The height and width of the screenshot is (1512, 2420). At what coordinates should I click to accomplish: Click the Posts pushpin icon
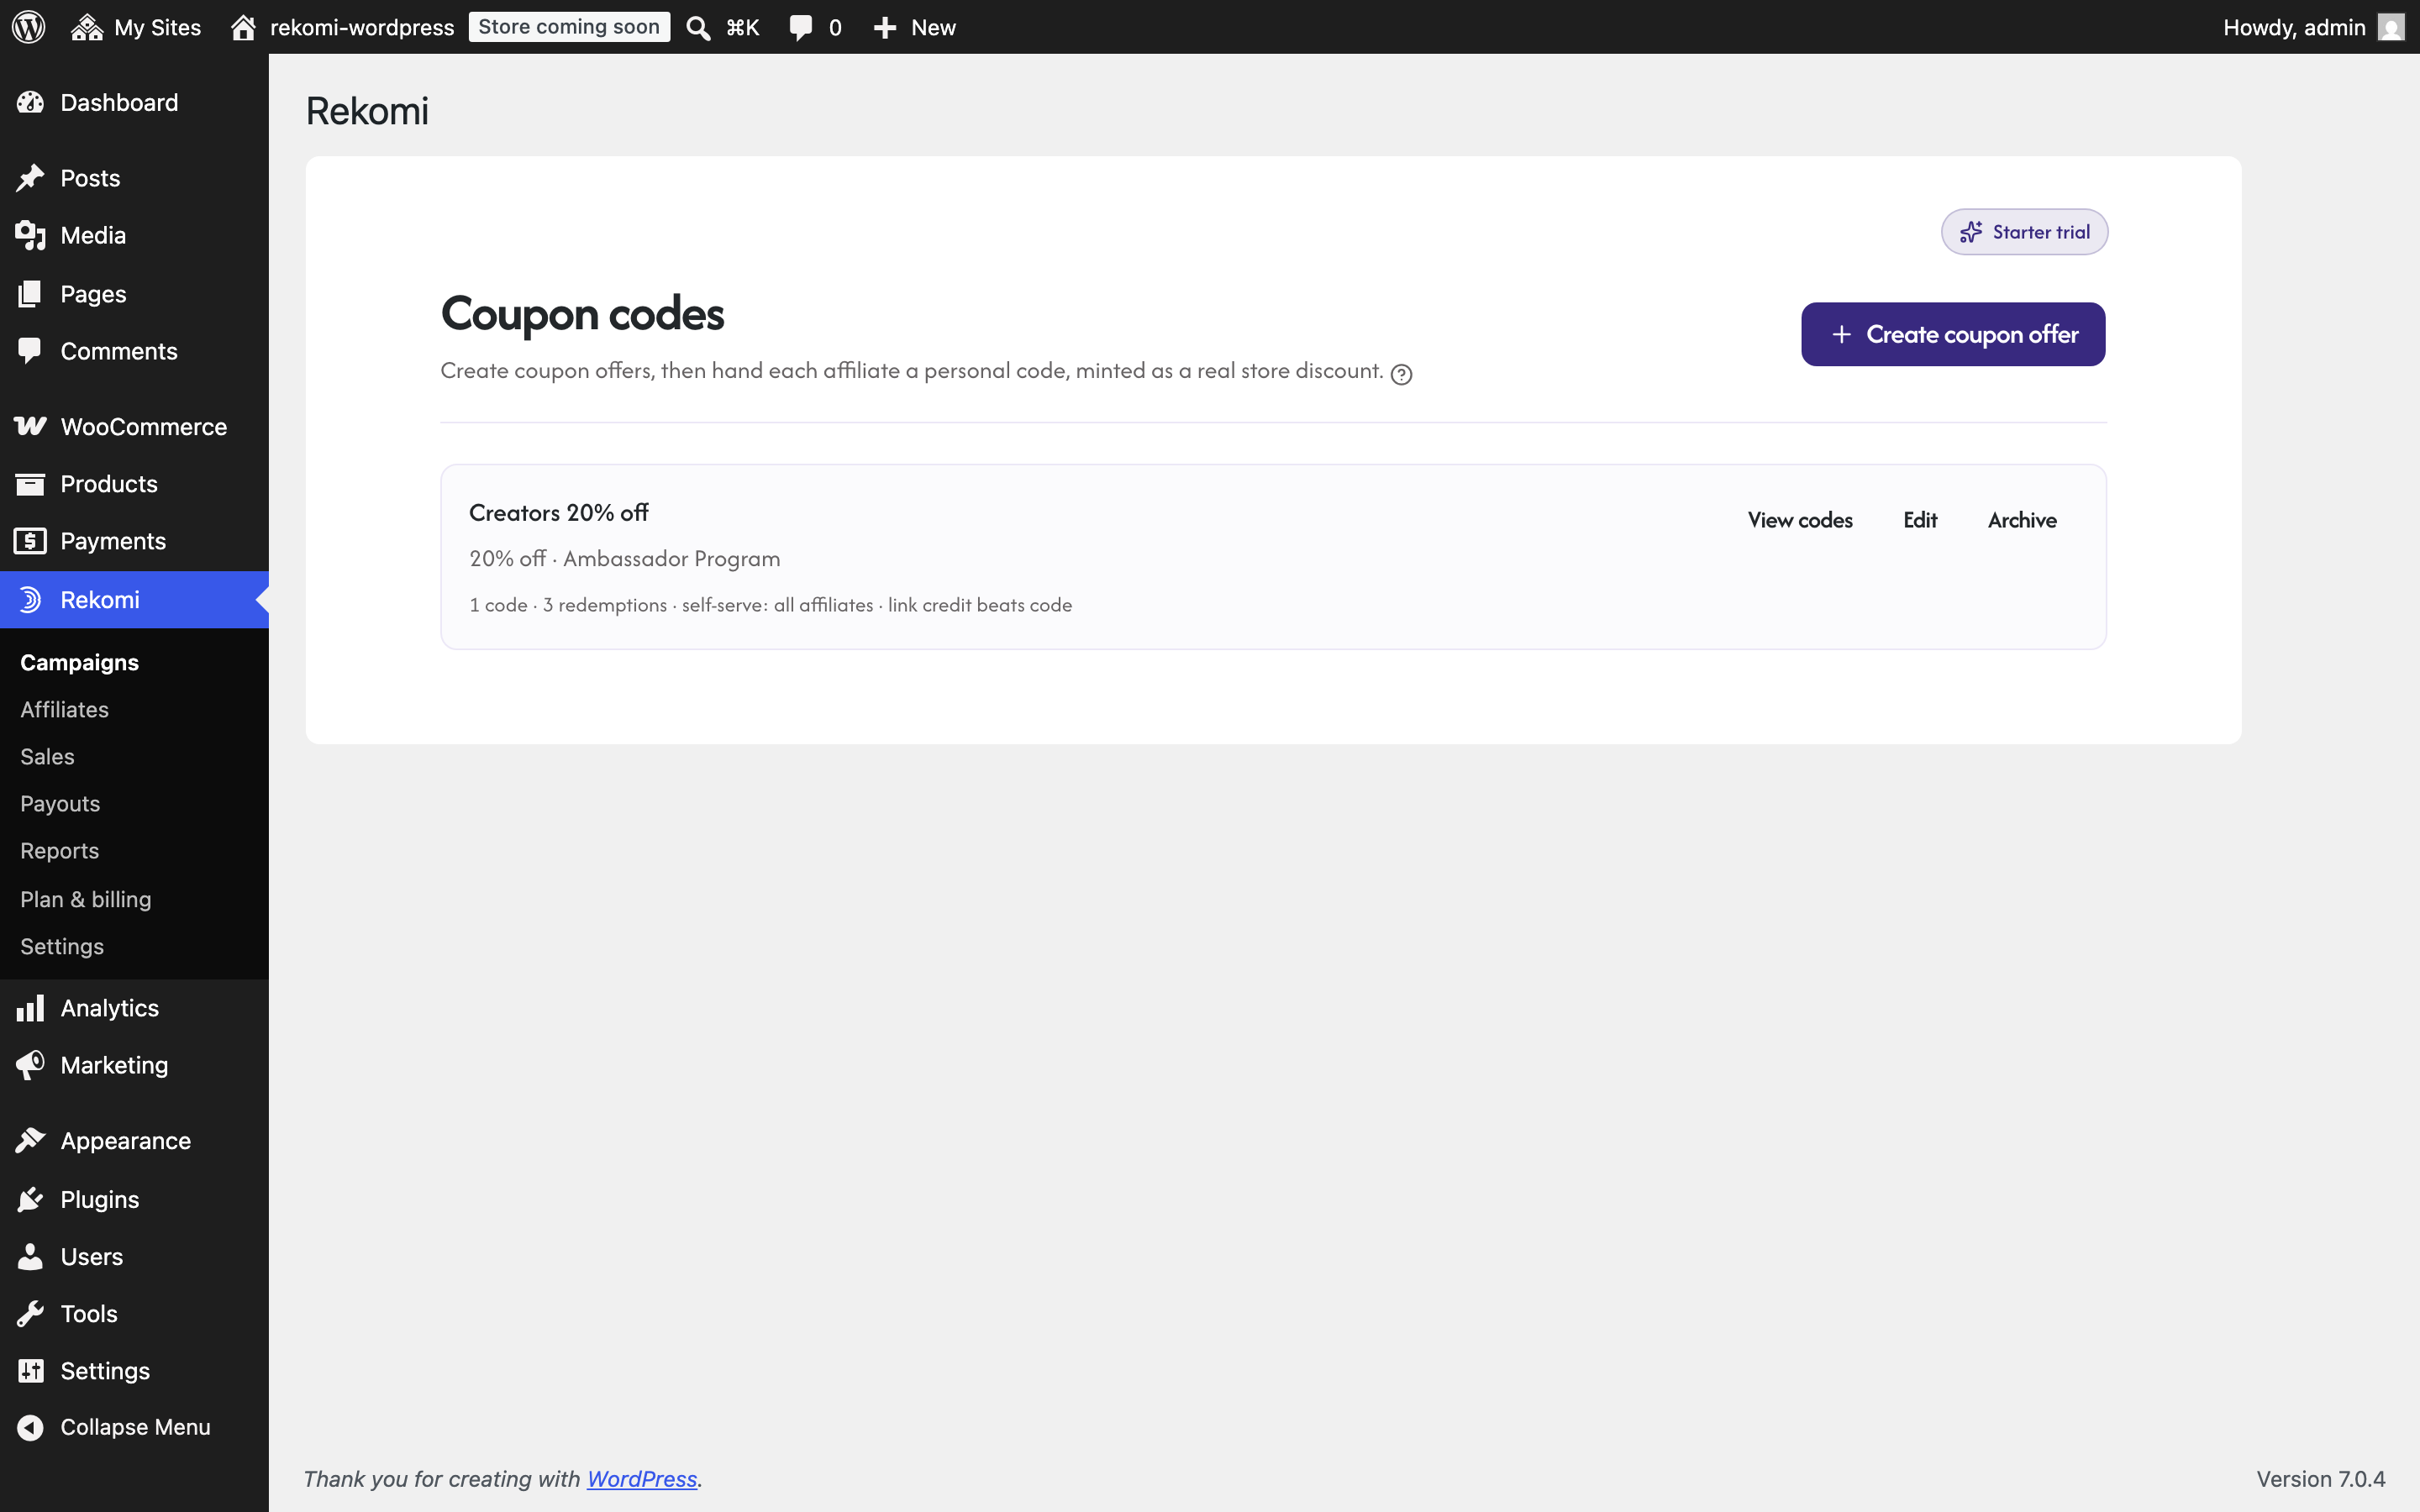30,178
